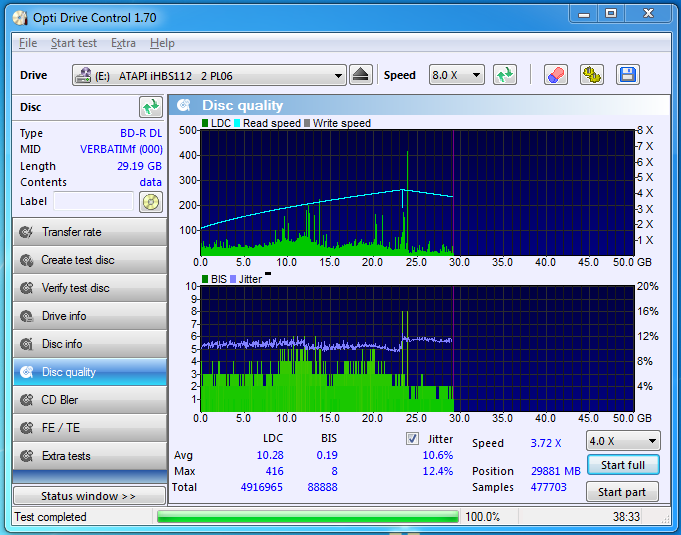Screen dimensions: 681x535
Task: Click the green test progress bar
Action: [307, 517]
